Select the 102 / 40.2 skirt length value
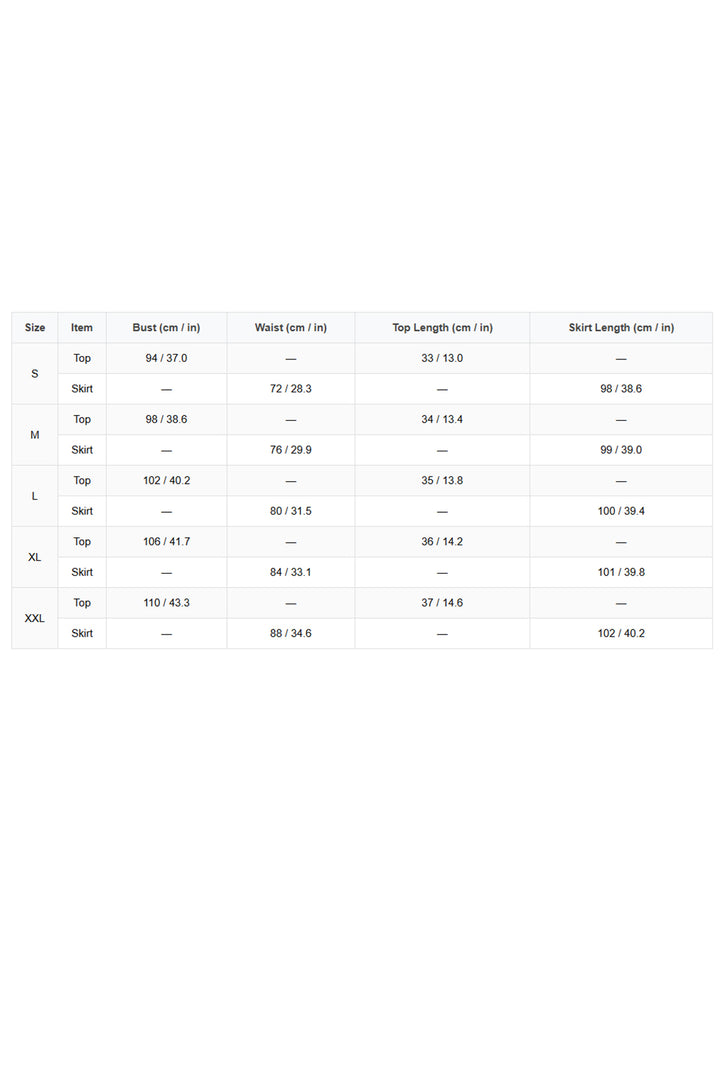The height and width of the screenshot is (1080, 720). click(621, 633)
